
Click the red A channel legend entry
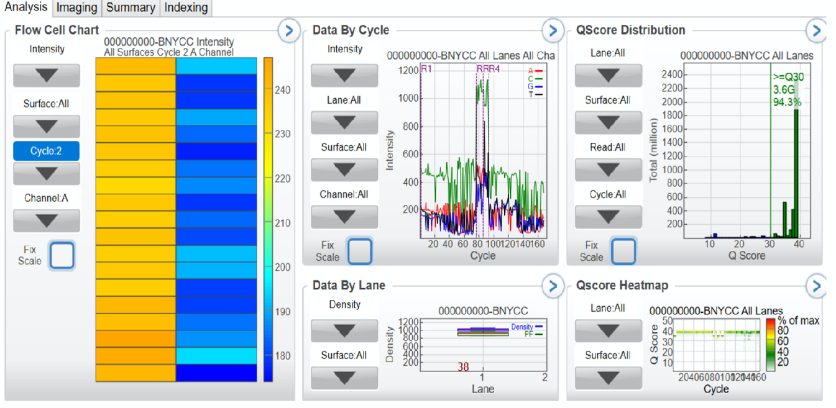(x=535, y=70)
